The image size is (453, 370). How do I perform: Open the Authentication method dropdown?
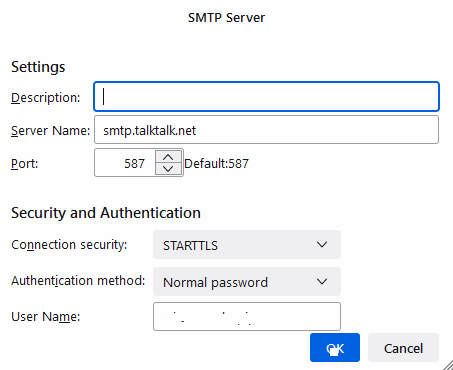pyautogui.click(x=247, y=282)
